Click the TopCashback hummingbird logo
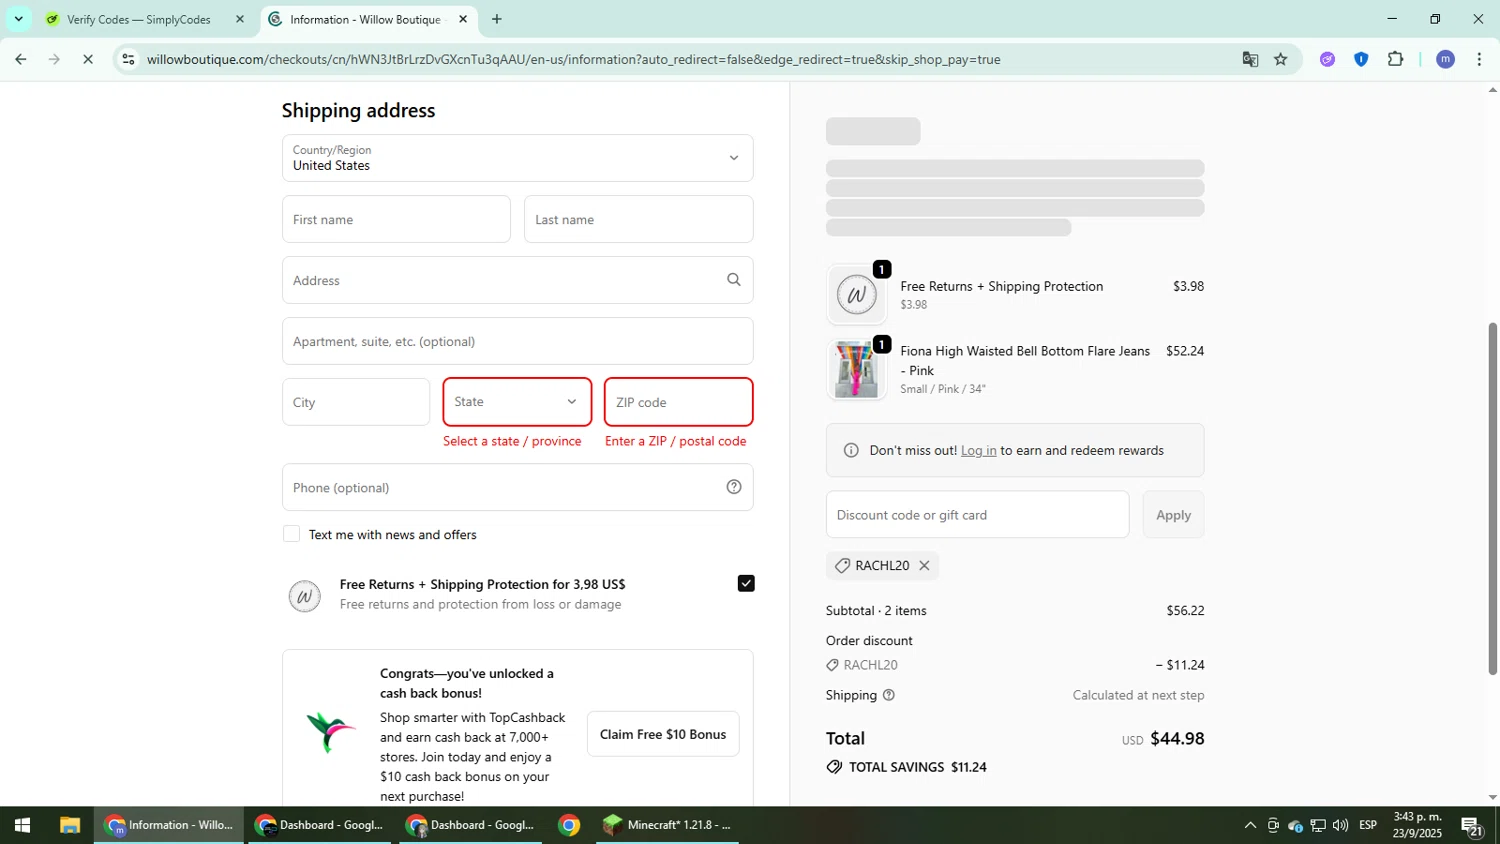This screenshot has height=844, width=1500. (x=331, y=732)
